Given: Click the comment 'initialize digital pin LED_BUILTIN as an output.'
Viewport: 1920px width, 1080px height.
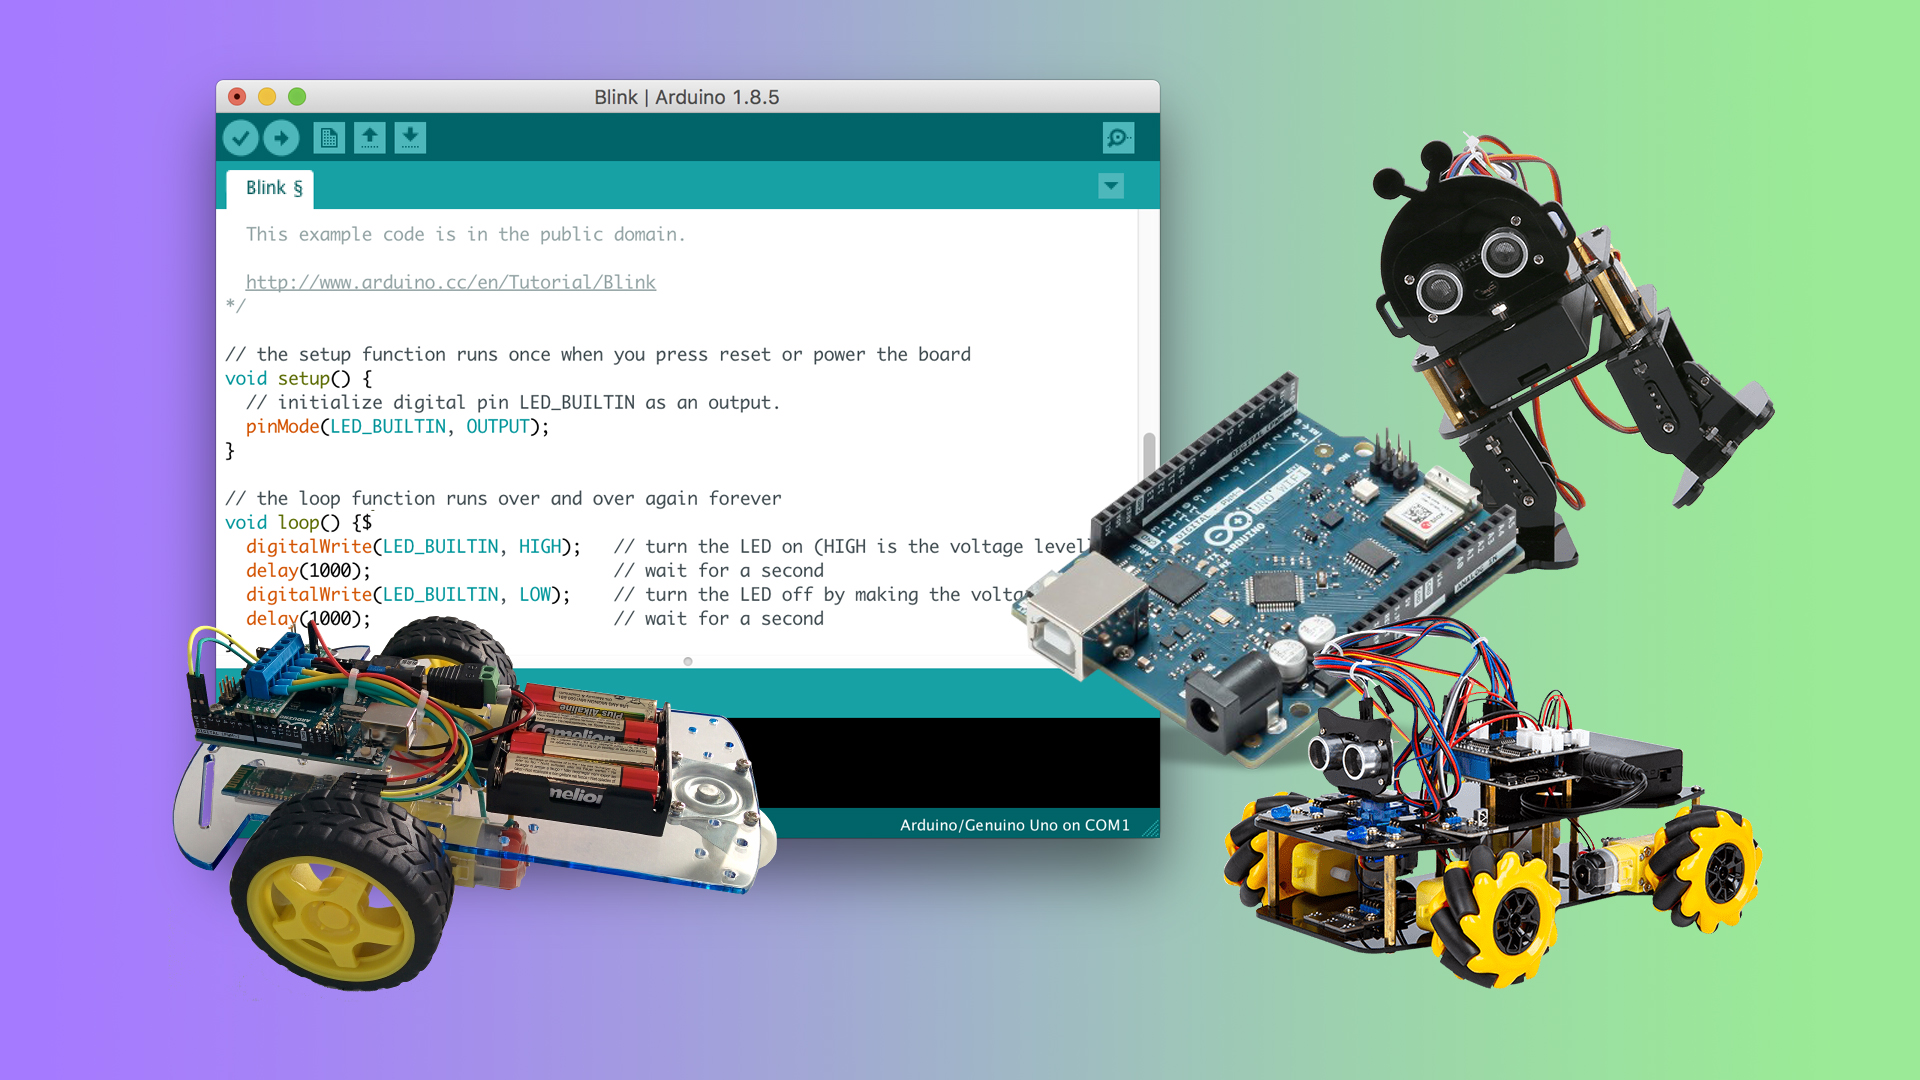Looking at the screenshot, I should [x=513, y=403].
